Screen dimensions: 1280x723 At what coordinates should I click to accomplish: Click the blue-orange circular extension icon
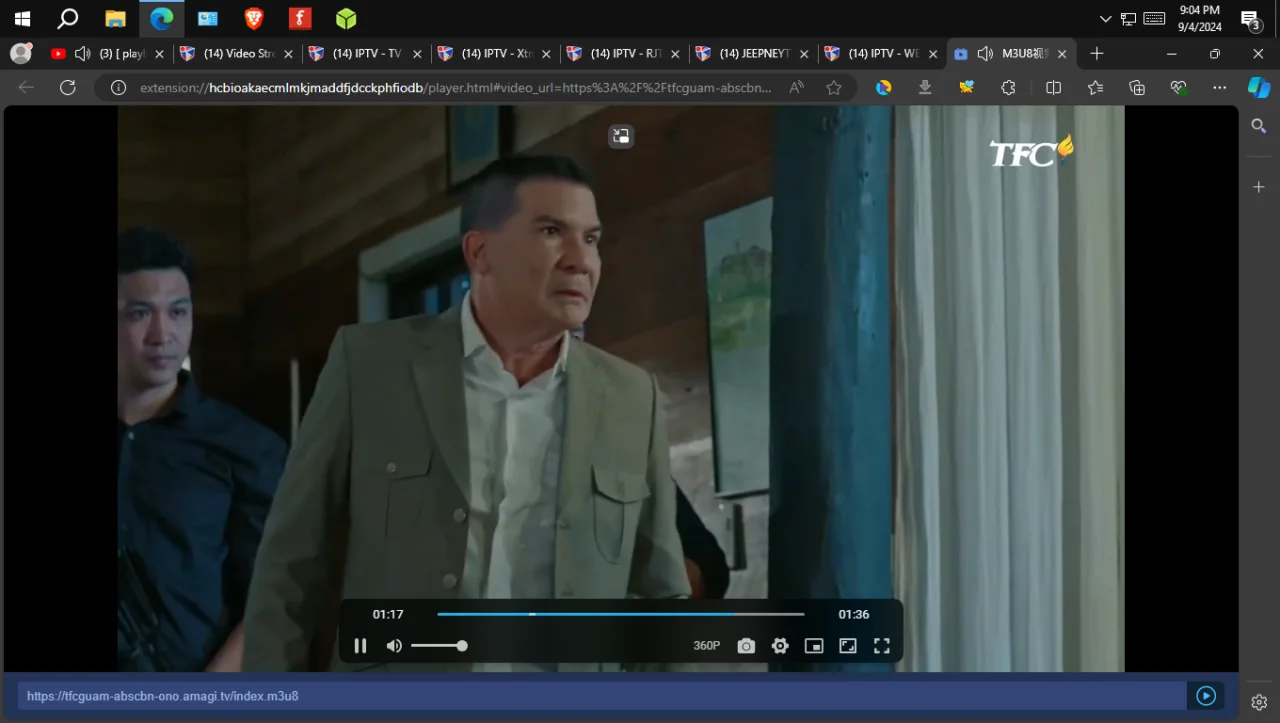click(884, 88)
